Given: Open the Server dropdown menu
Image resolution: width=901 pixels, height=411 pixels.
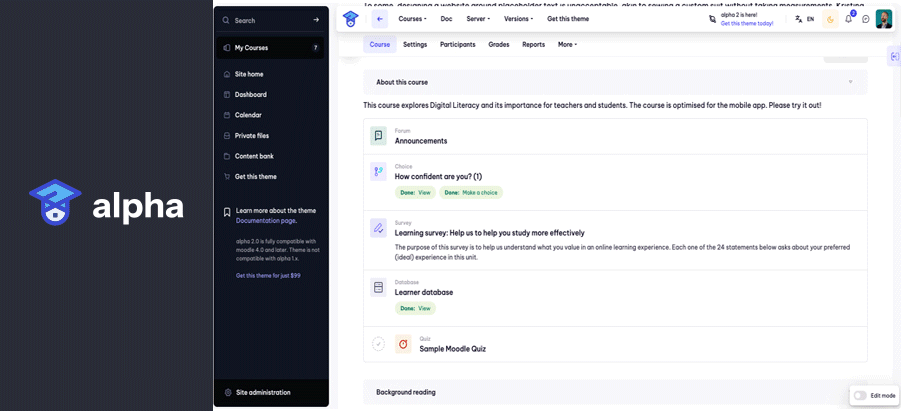Looking at the screenshot, I should (x=478, y=19).
